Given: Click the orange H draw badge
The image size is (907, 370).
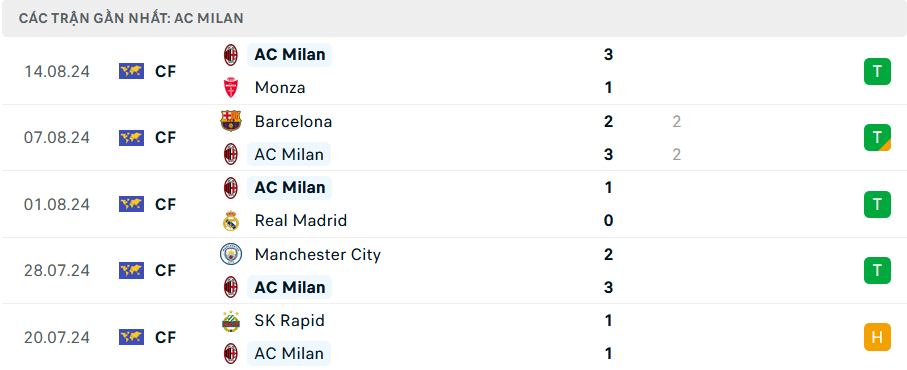Looking at the screenshot, I should coord(877,337).
